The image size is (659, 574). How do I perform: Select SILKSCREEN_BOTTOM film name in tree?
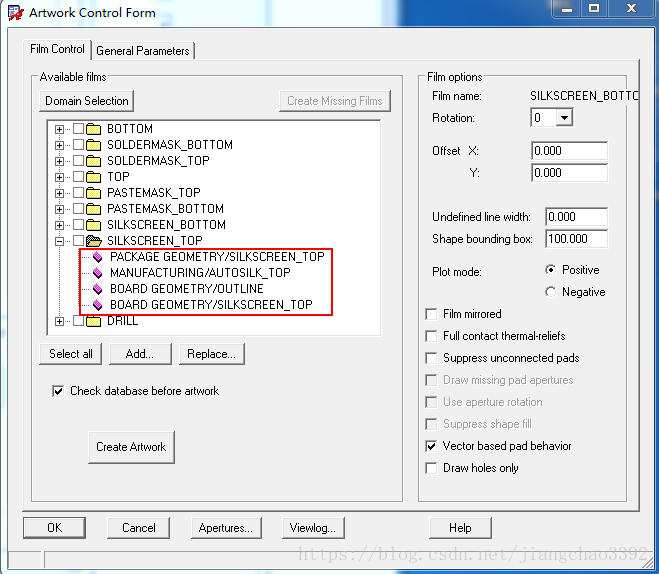[x=166, y=225]
